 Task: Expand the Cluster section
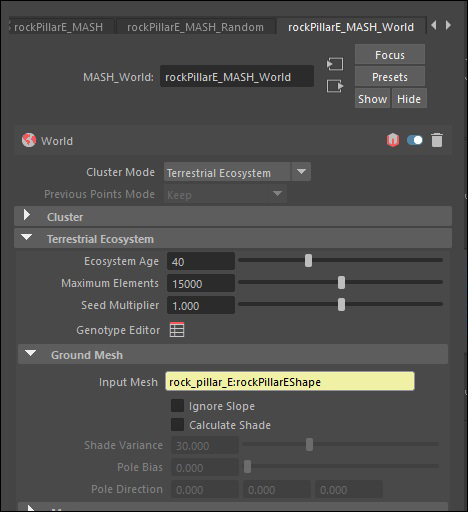pyautogui.click(x=233, y=217)
